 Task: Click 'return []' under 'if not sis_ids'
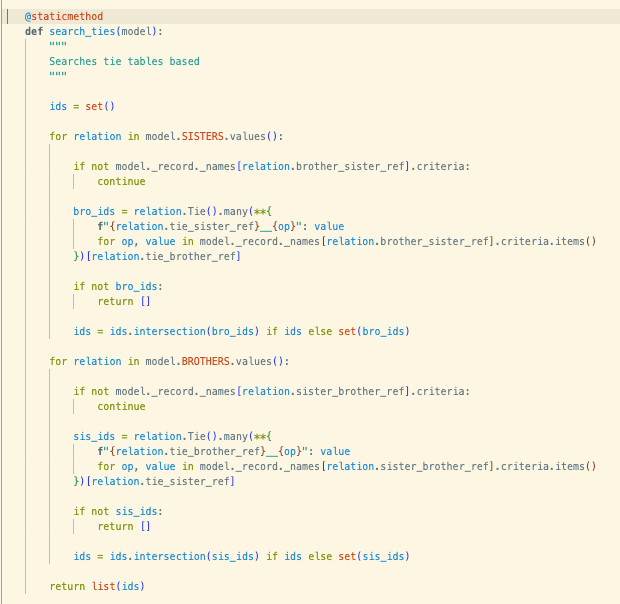(x=124, y=527)
